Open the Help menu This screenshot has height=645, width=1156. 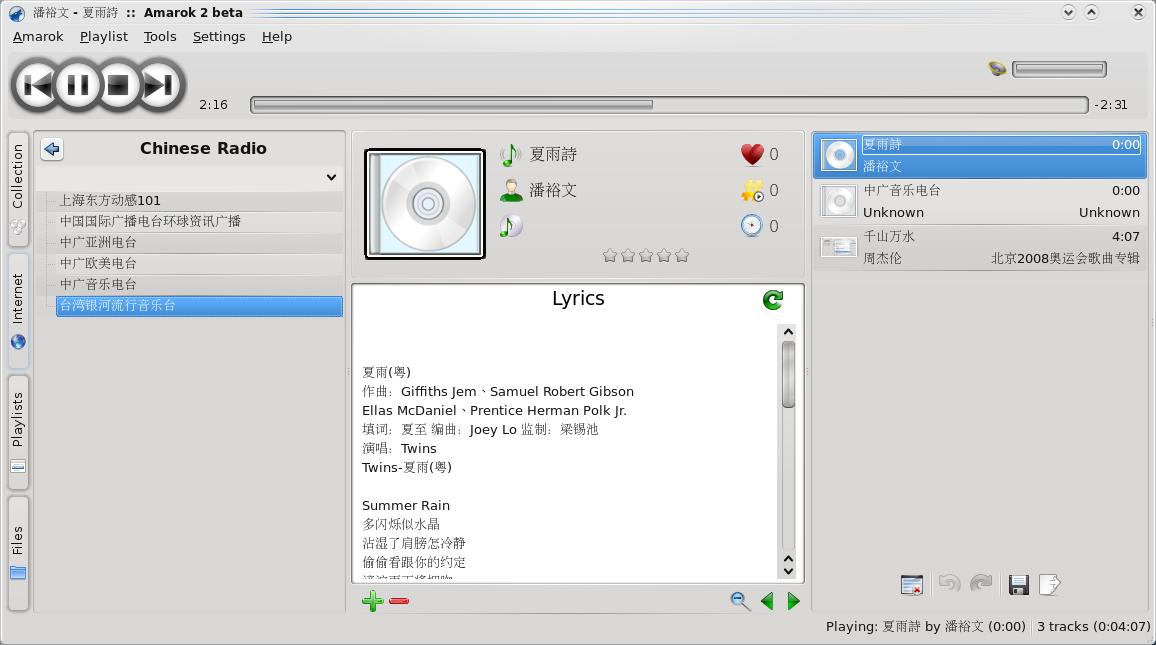276,36
